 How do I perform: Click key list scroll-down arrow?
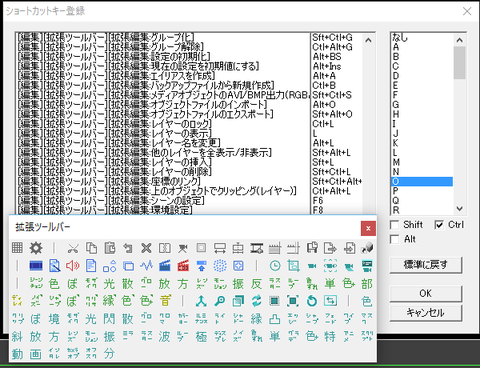coord(460,209)
